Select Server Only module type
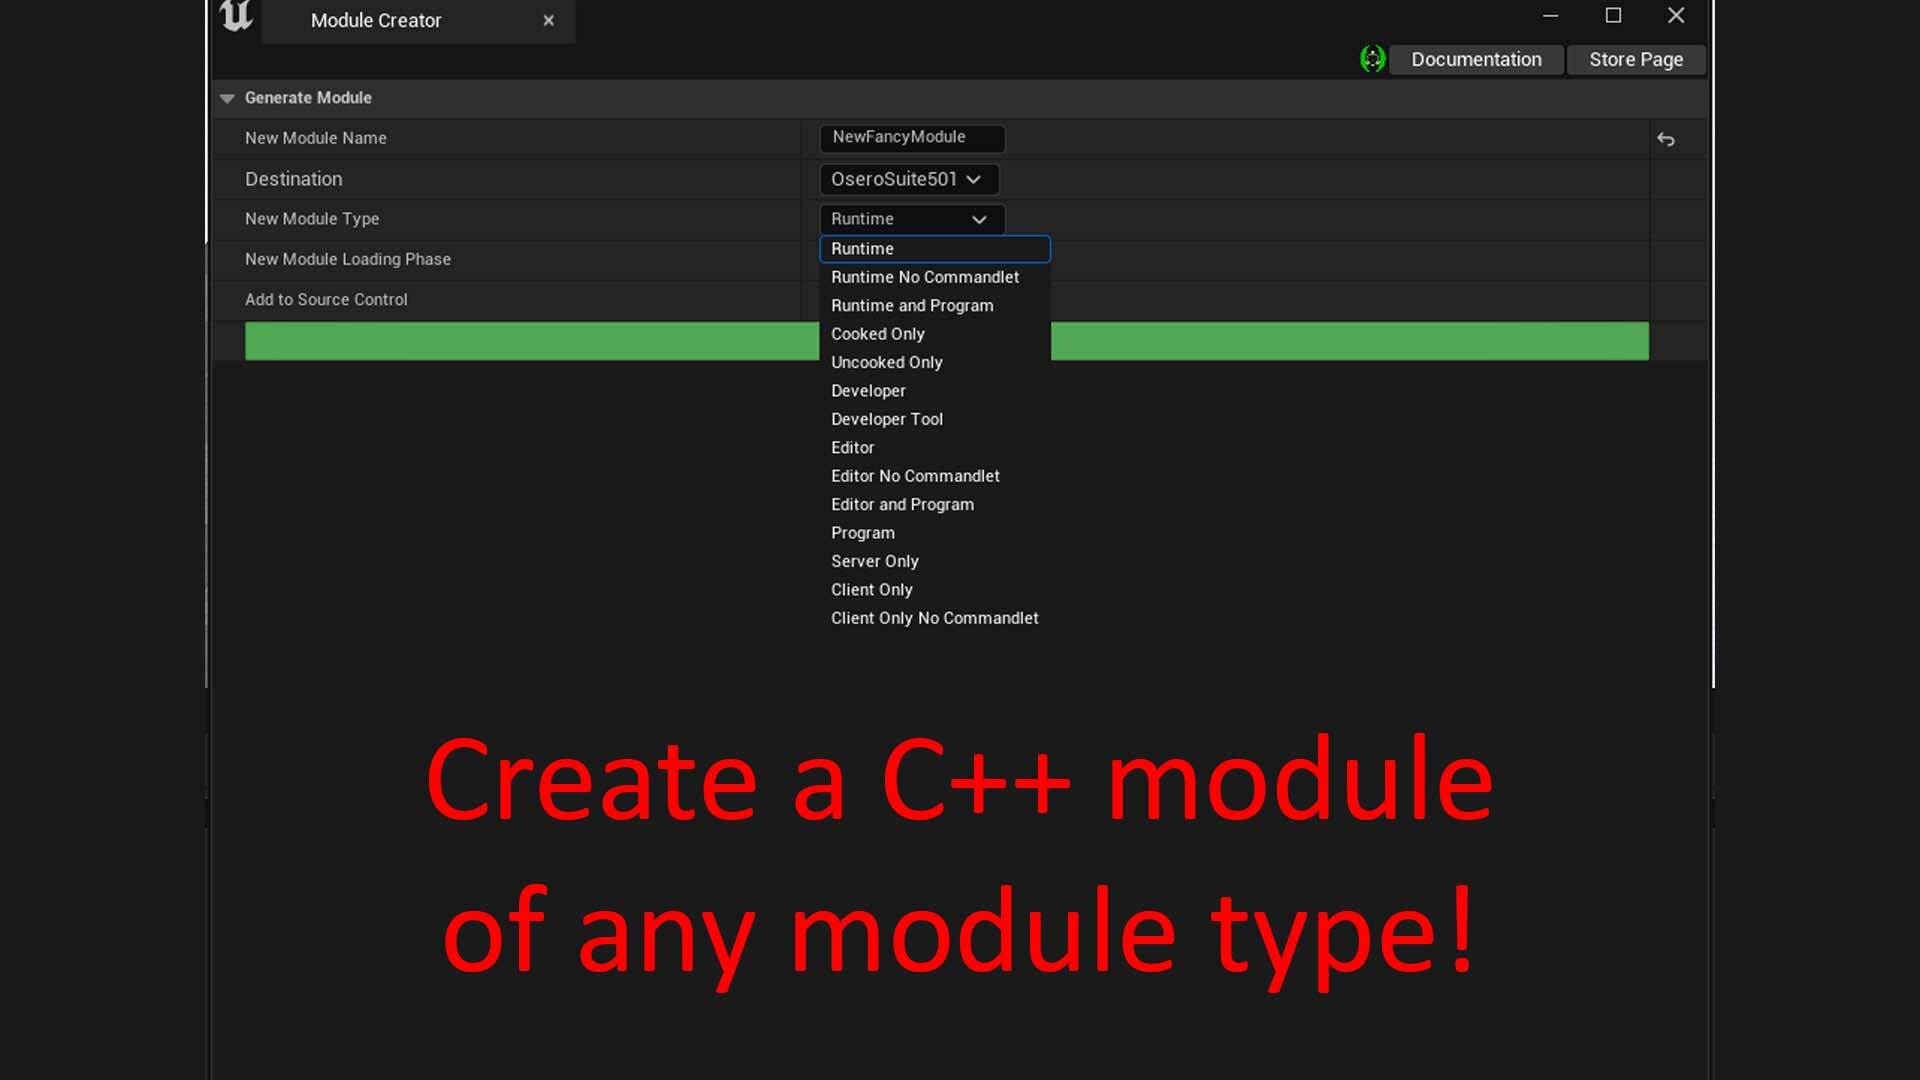This screenshot has width=1920, height=1080. point(875,561)
